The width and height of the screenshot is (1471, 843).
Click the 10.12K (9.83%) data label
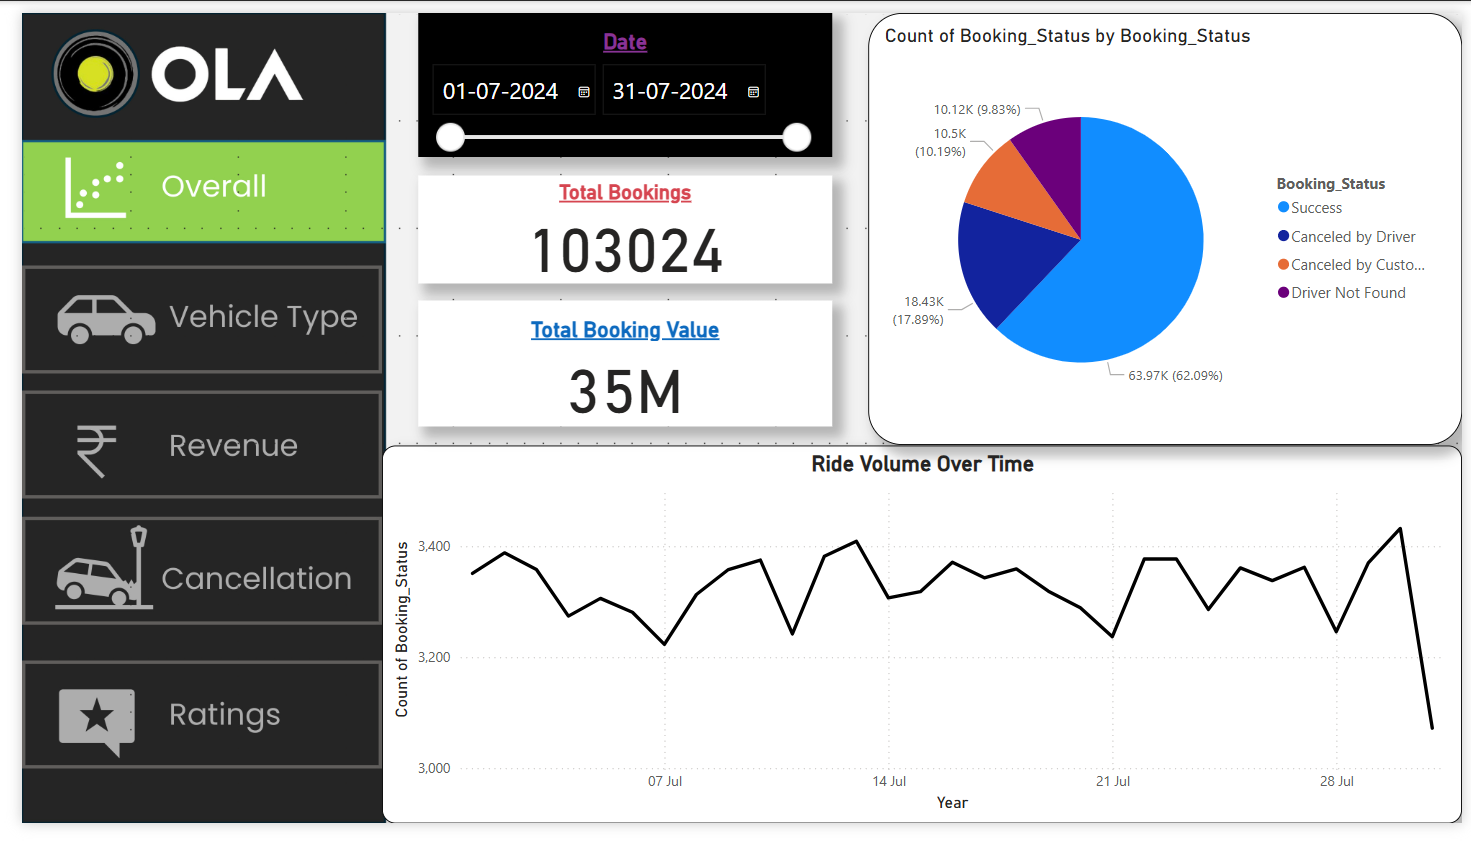977,109
